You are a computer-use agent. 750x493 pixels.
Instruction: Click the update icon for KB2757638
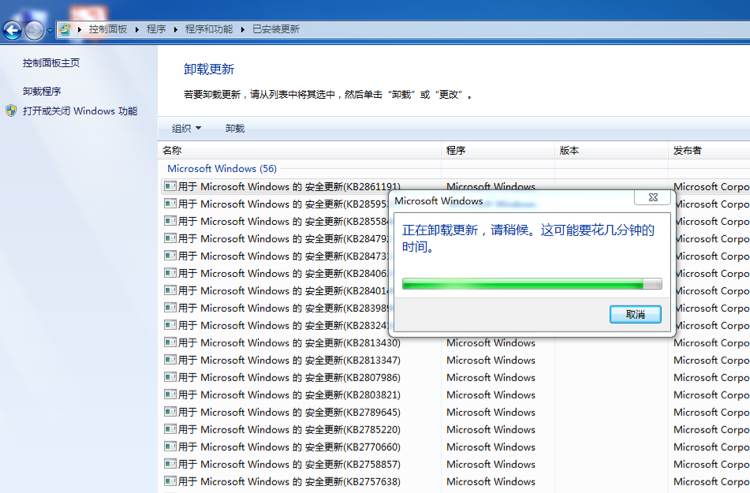click(170, 481)
